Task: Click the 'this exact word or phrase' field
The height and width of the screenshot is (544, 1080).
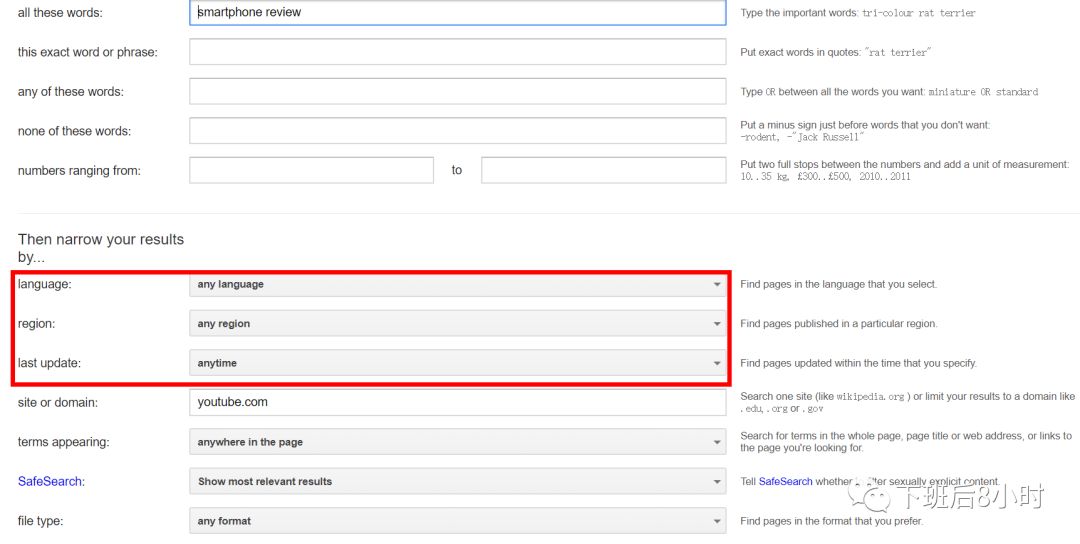Action: pos(457,52)
